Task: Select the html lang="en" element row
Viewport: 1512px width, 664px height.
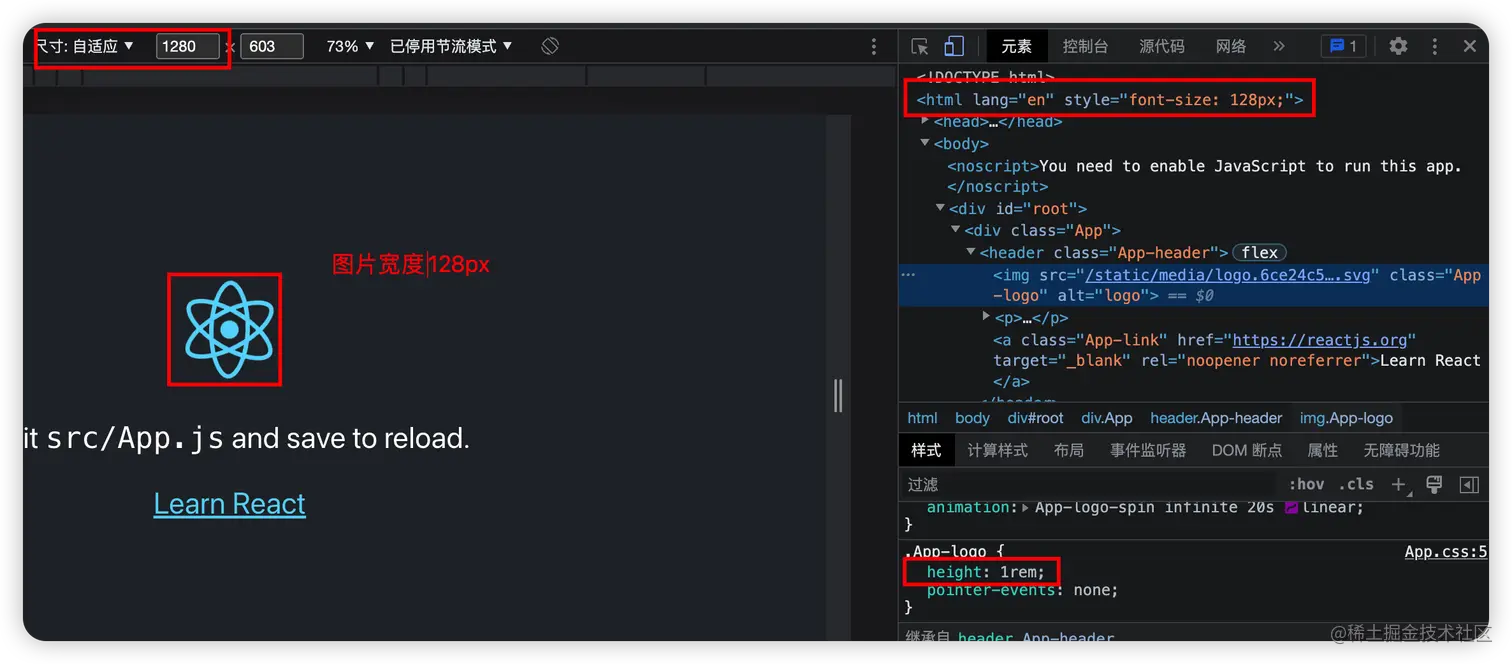Action: point(1110,100)
